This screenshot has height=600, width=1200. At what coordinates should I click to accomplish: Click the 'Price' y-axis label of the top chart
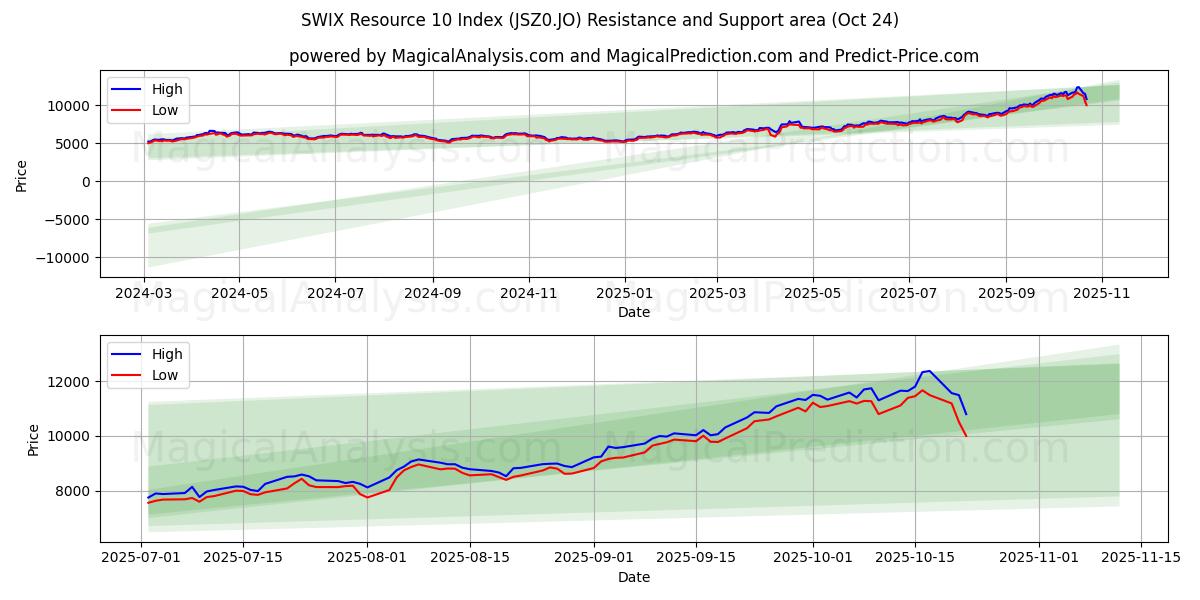coord(22,174)
